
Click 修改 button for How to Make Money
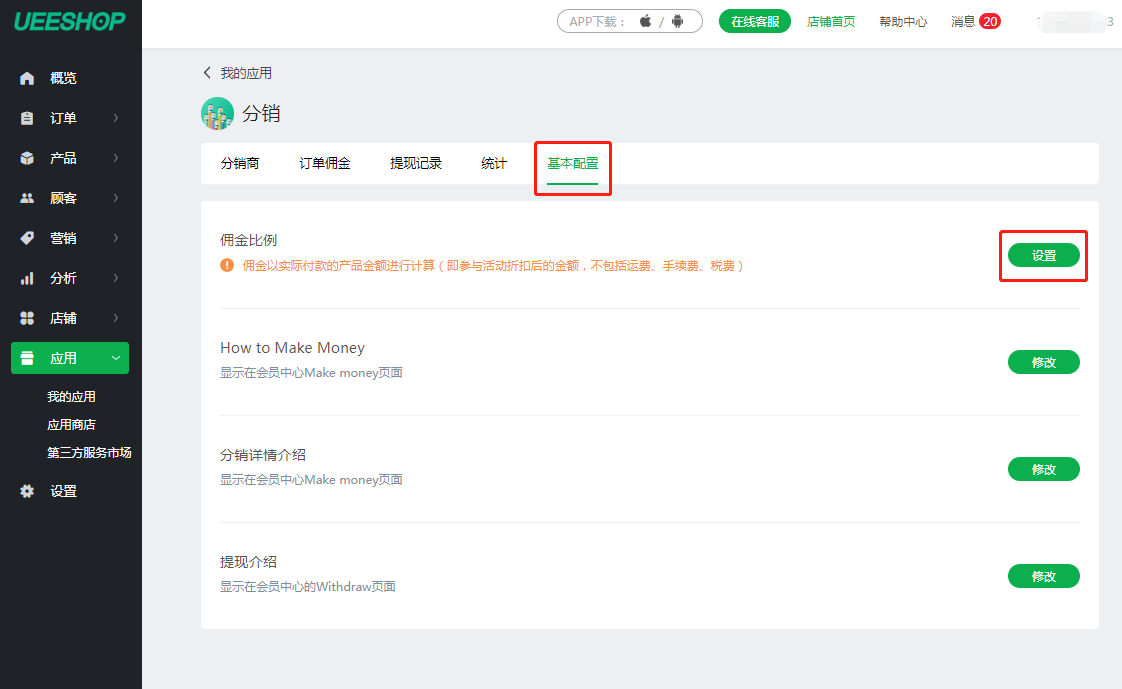tap(1043, 362)
